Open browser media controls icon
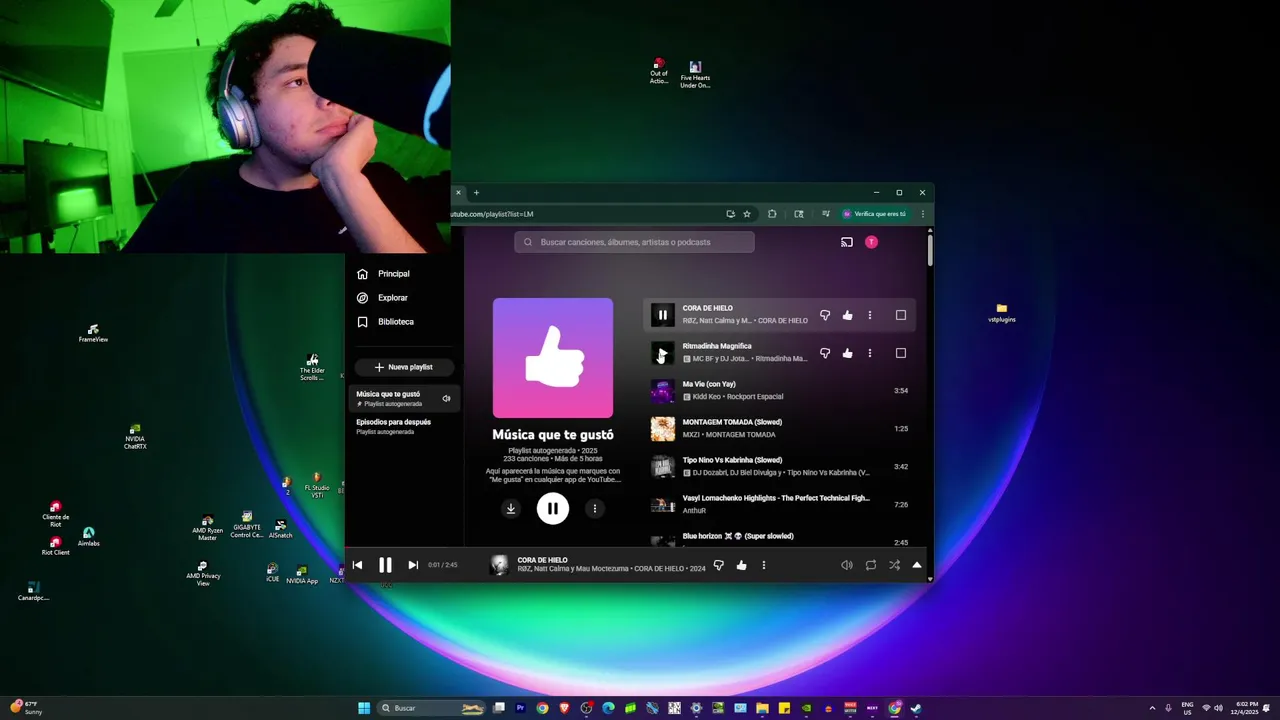The height and width of the screenshot is (720, 1280). pos(825,214)
